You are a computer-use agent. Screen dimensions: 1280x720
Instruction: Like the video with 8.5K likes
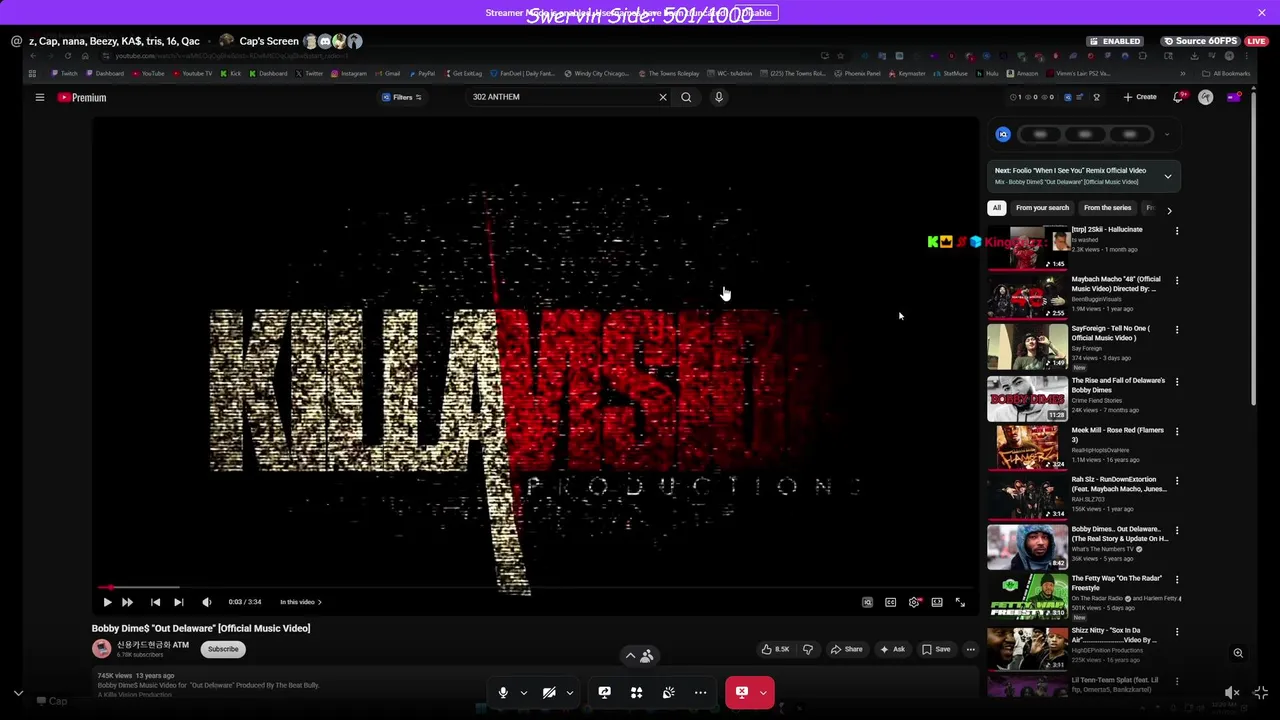coord(775,649)
